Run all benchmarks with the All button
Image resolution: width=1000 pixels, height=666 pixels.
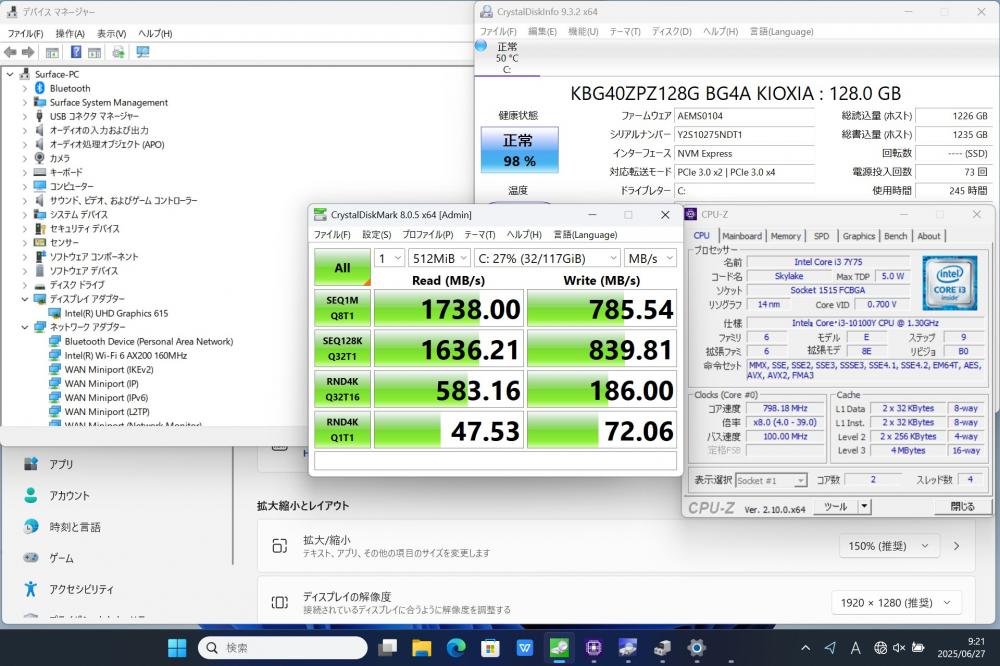[342, 267]
